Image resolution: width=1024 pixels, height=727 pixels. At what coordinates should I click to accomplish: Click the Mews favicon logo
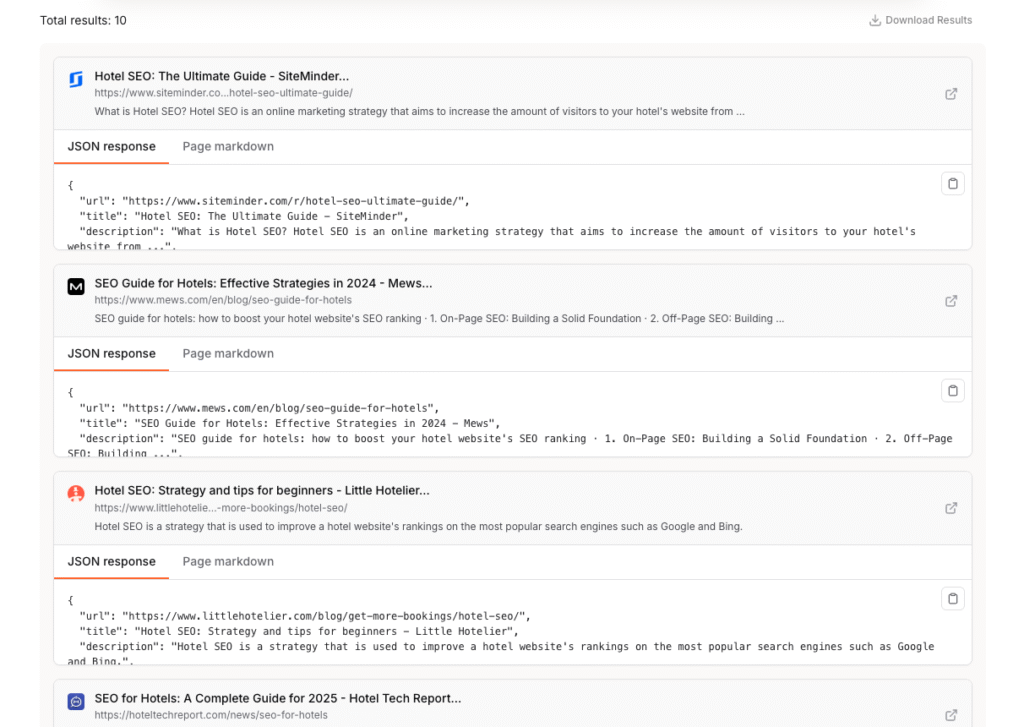click(76, 287)
